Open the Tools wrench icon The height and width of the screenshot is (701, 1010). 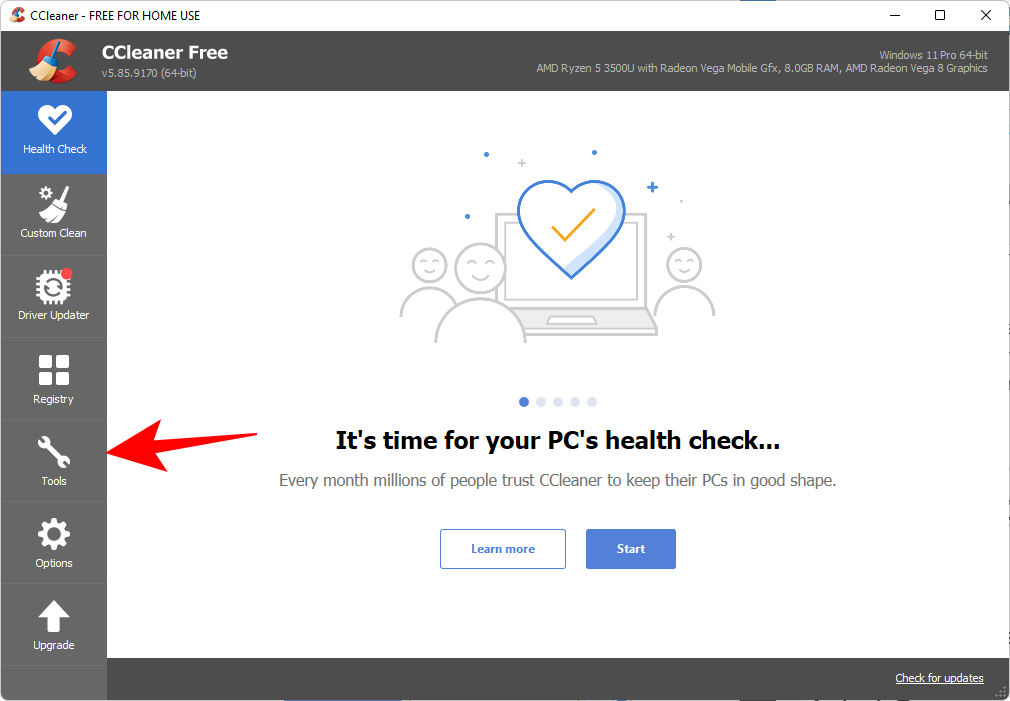click(x=54, y=452)
